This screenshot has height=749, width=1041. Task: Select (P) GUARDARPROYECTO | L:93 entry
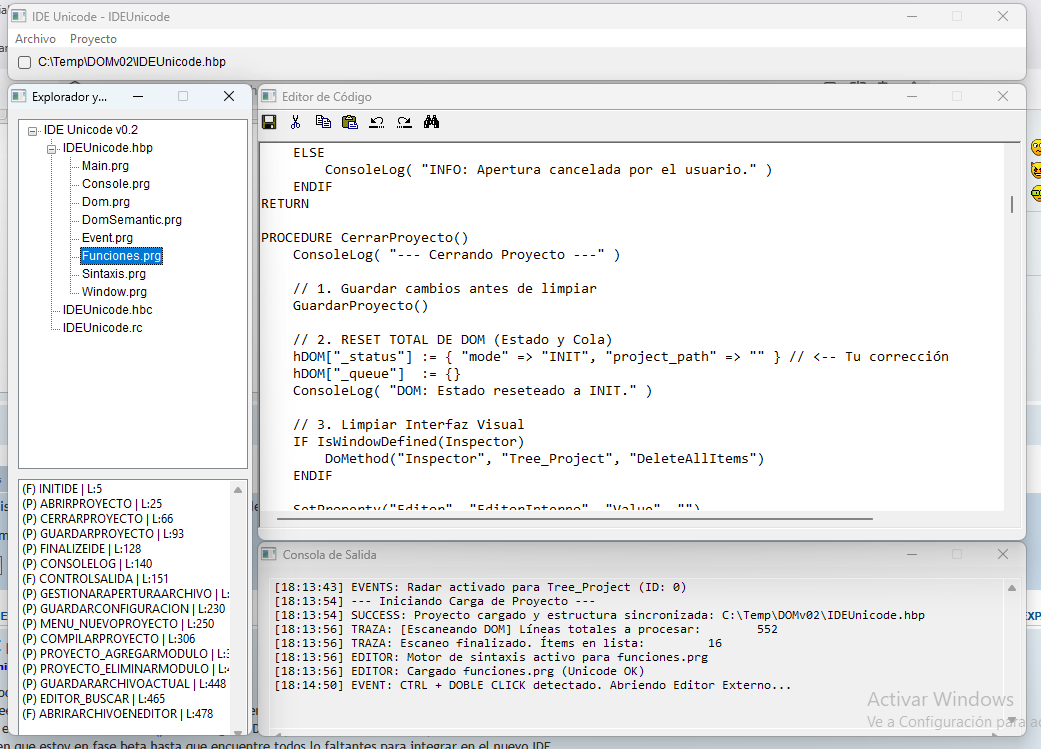pos(103,534)
